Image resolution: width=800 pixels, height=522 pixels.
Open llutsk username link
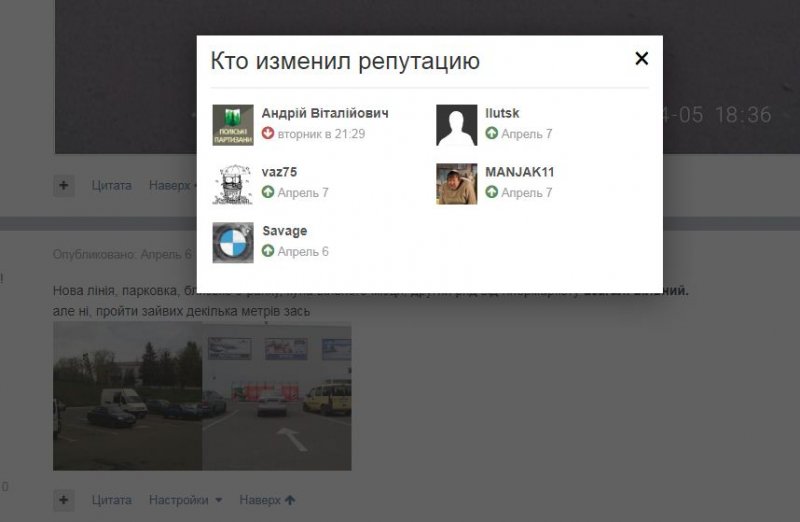502,114
